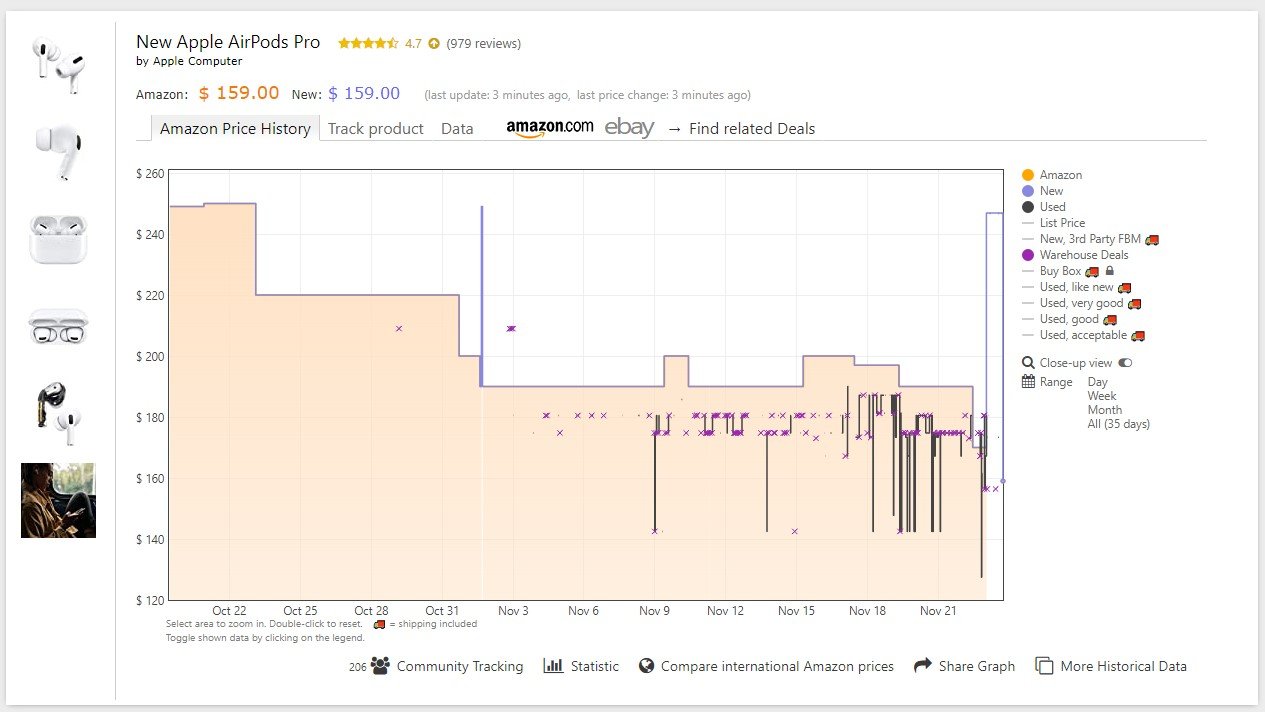Viewport: 1265px width, 712px height.
Task: Click the Apple Computer brand link
Action: [x=197, y=61]
